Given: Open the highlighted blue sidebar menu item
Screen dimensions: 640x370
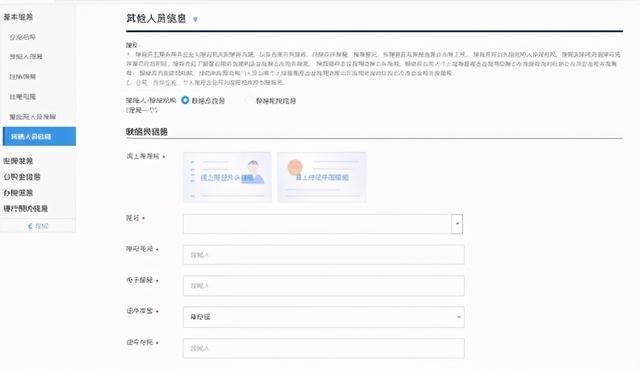Looking at the screenshot, I should (x=39, y=136).
